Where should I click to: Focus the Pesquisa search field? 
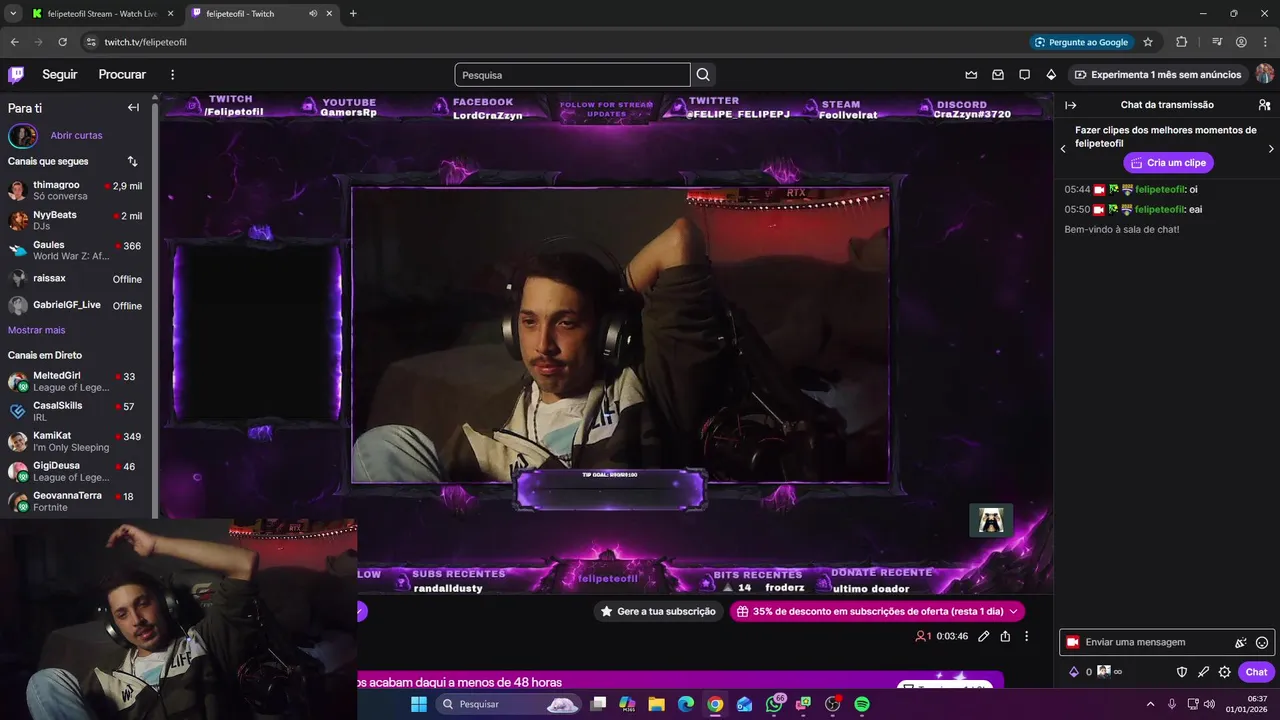pos(572,75)
